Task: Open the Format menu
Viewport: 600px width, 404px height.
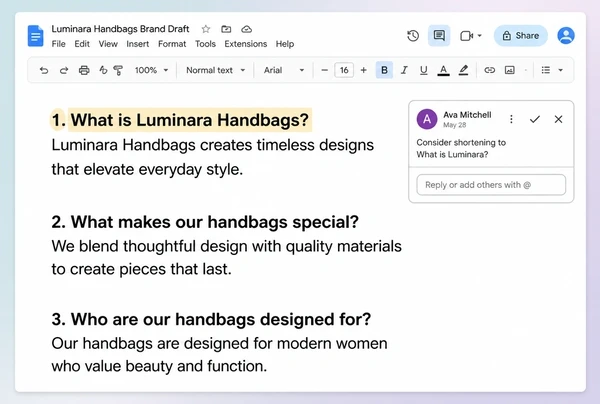Action: tap(172, 44)
